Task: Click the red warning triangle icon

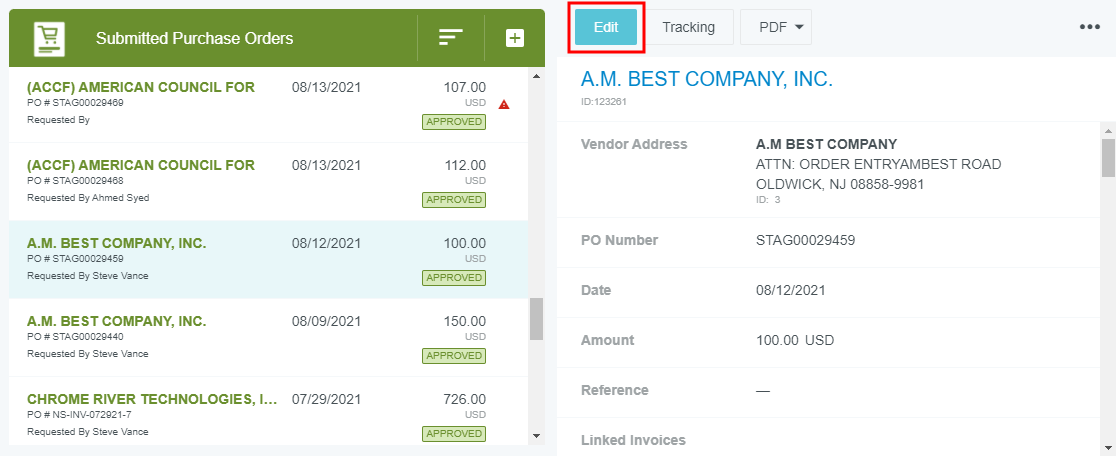Action: tap(504, 104)
